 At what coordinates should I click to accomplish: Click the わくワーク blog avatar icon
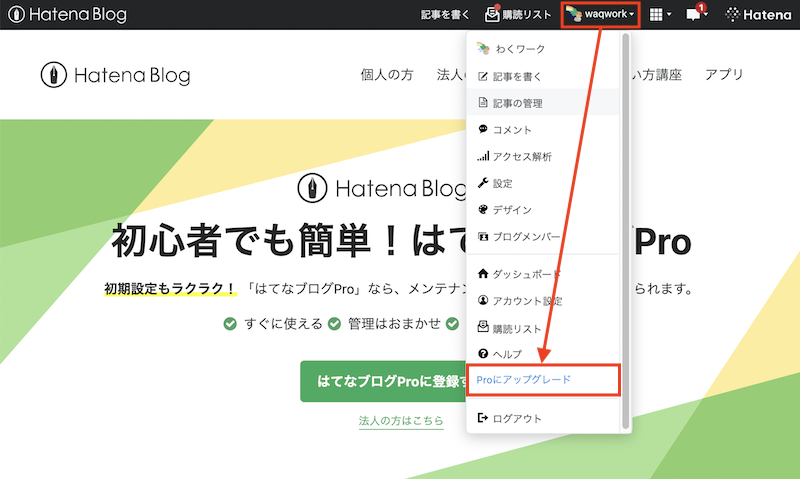pyautogui.click(x=483, y=48)
